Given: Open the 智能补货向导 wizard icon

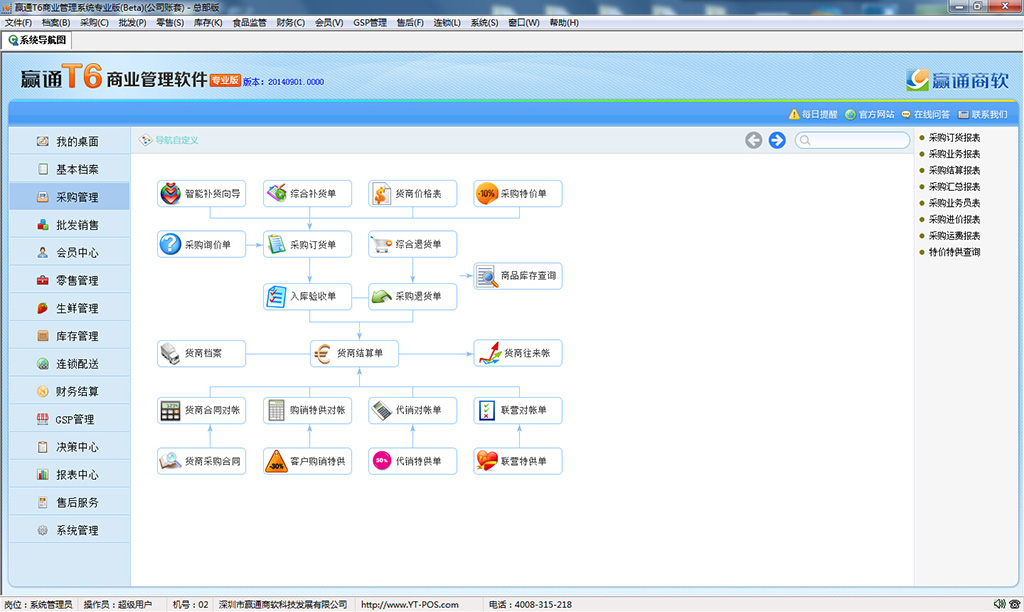Looking at the screenshot, I should click(x=170, y=194).
